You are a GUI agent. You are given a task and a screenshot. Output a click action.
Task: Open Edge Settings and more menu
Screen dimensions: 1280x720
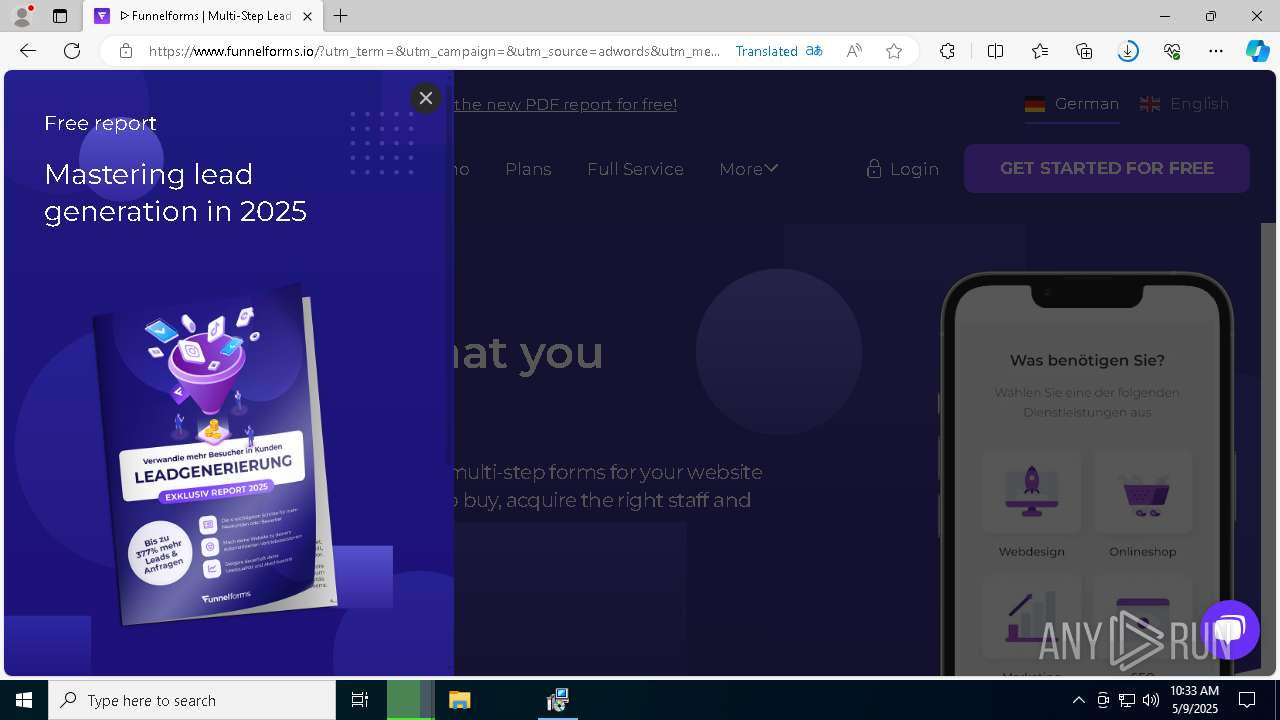(x=1216, y=51)
